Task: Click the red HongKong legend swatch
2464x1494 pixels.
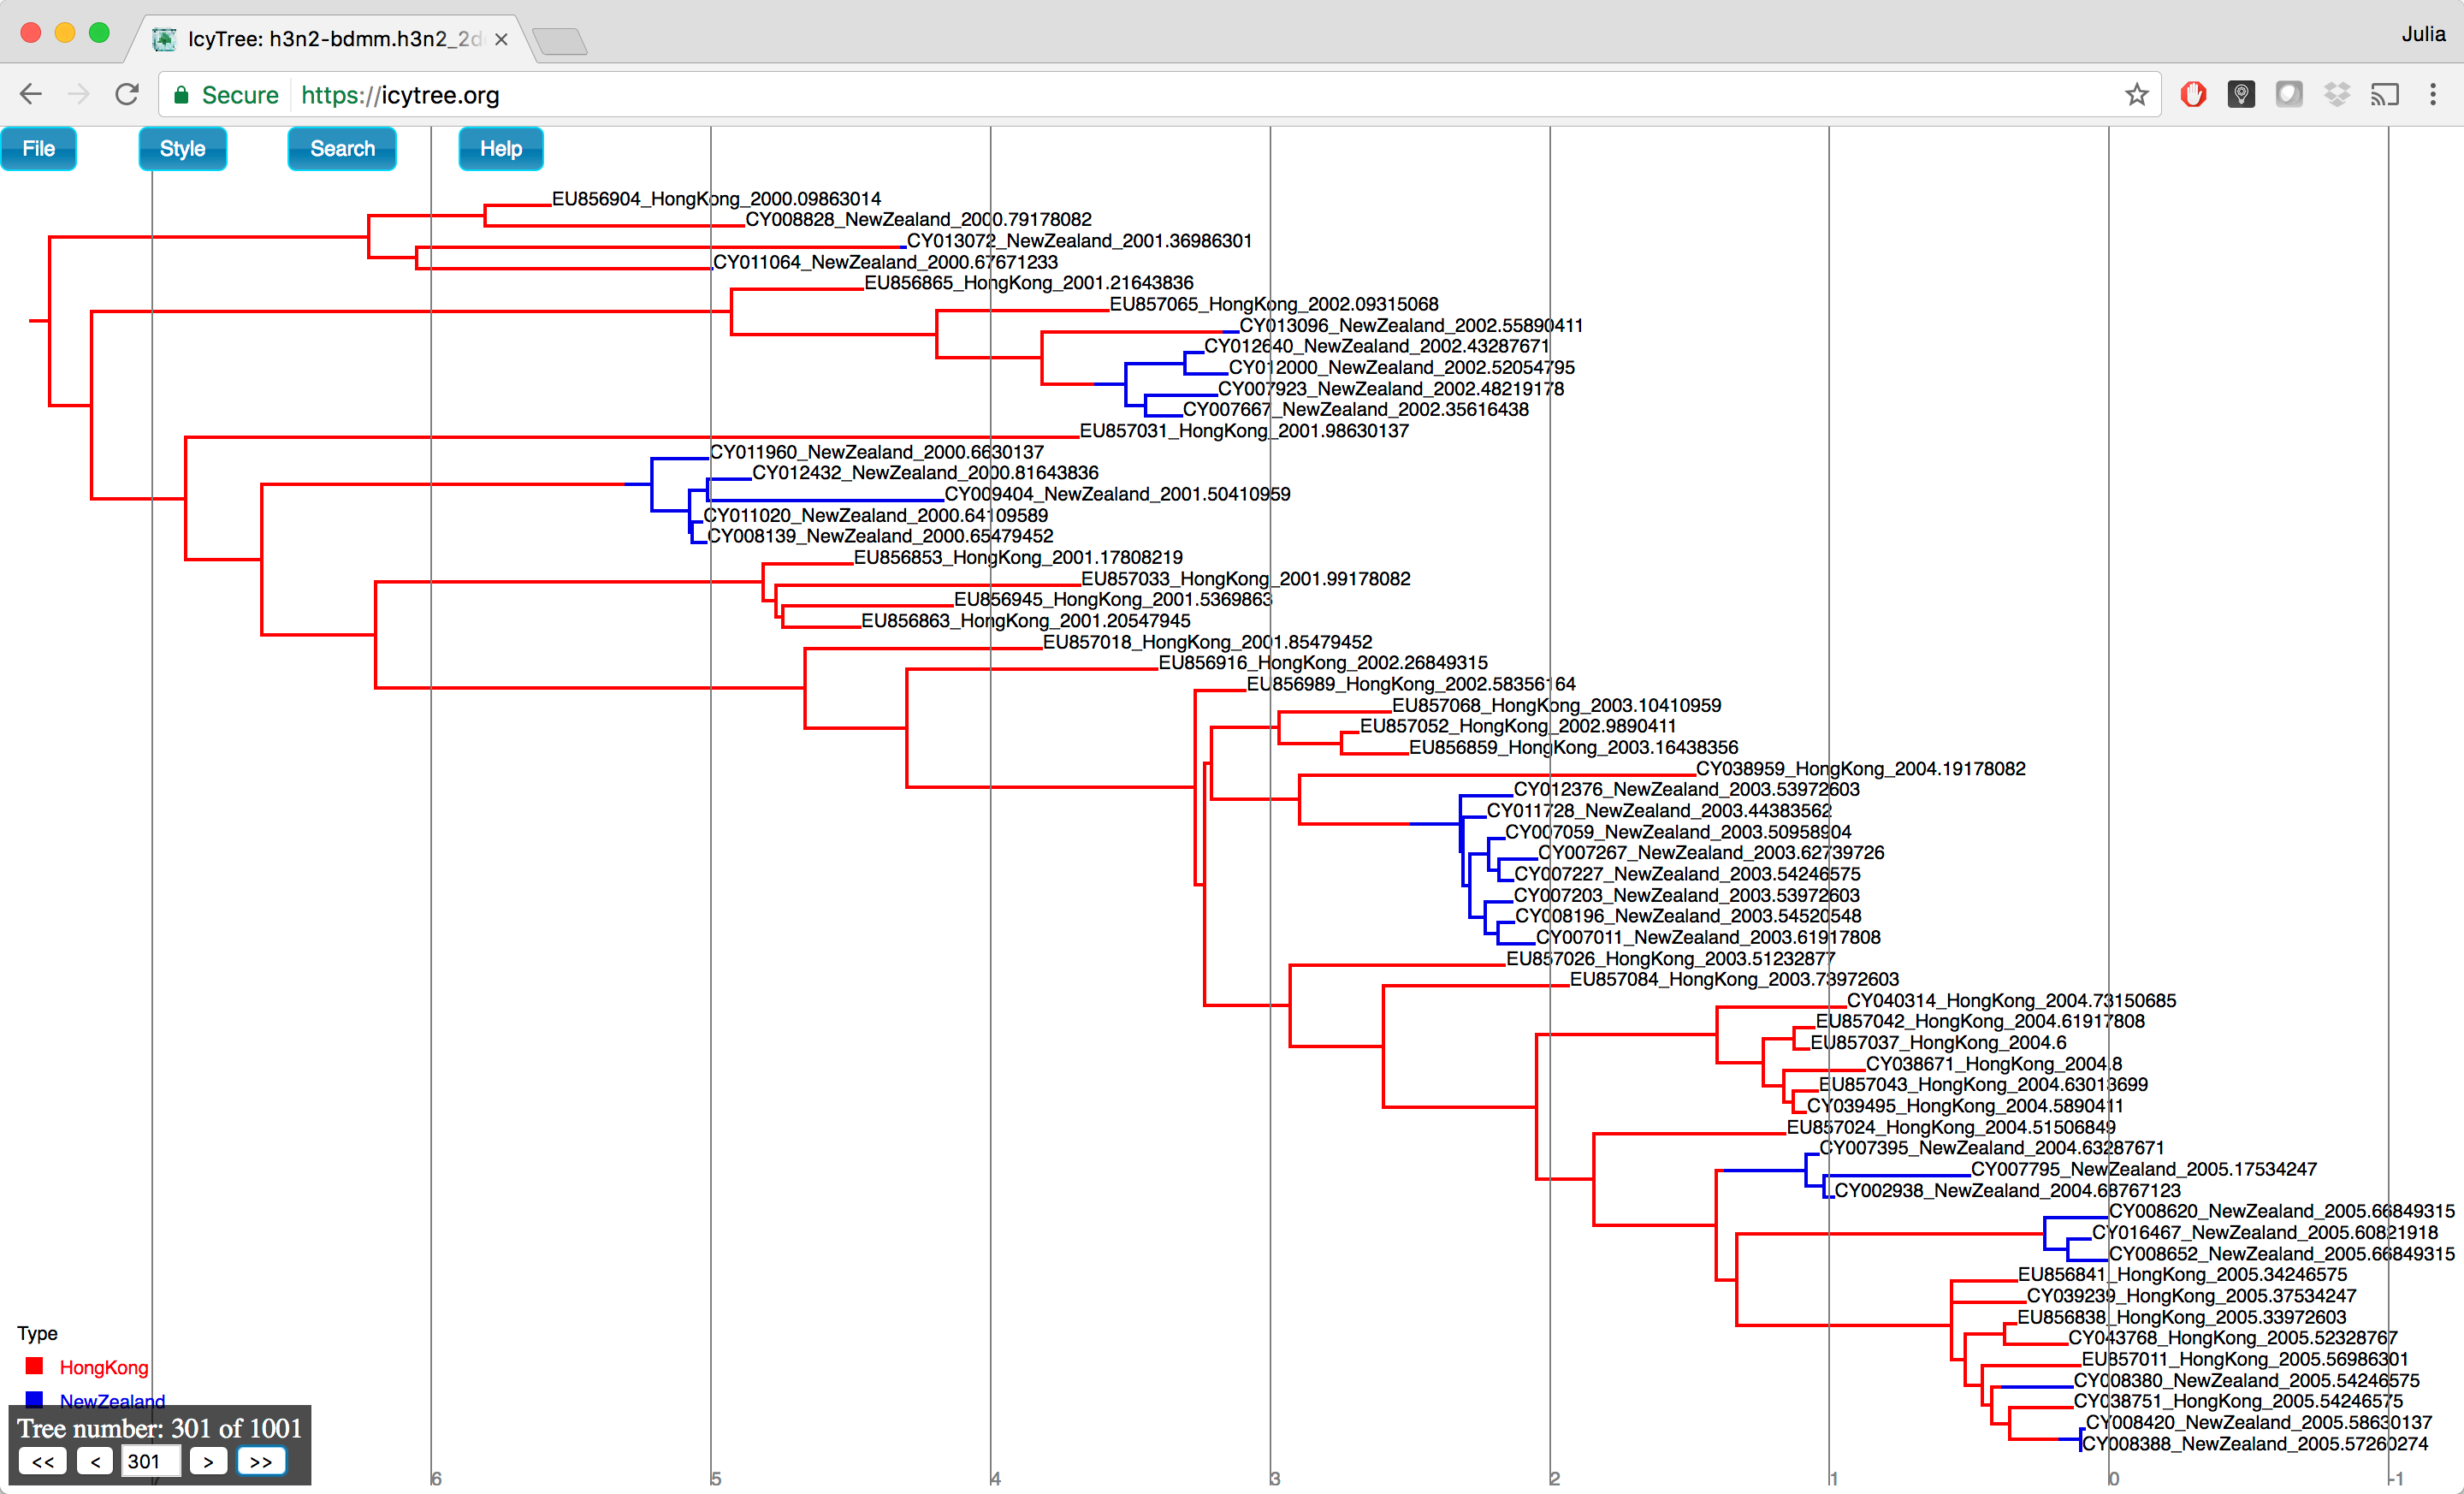Action: 35,1366
